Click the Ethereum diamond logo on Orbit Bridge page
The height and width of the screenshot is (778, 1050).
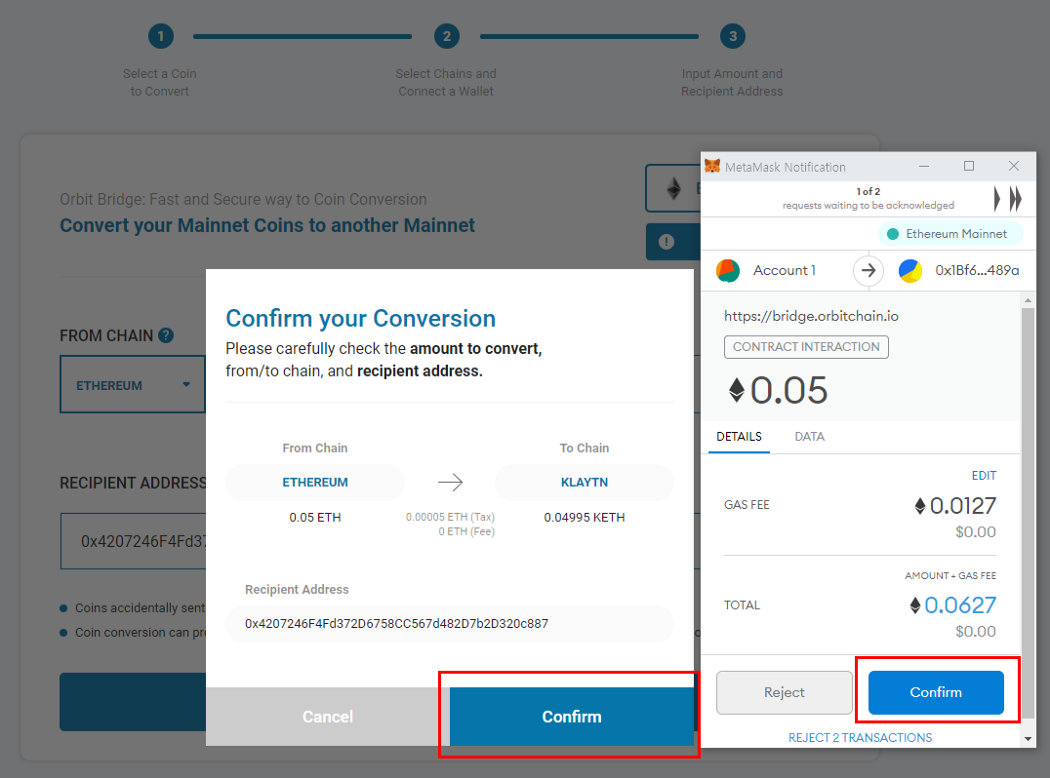click(674, 189)
